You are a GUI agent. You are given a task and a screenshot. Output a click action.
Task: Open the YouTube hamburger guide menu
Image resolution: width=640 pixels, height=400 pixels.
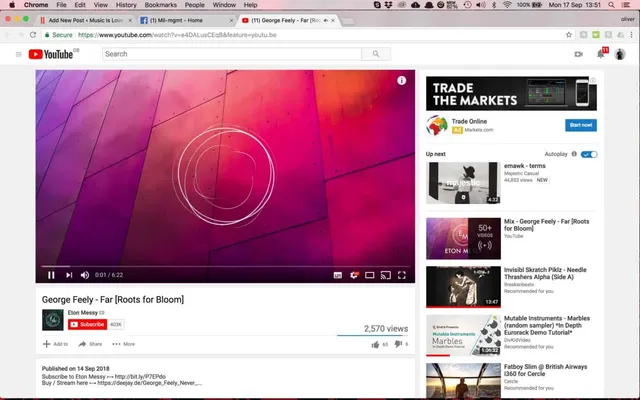click(x=18, y=54)
